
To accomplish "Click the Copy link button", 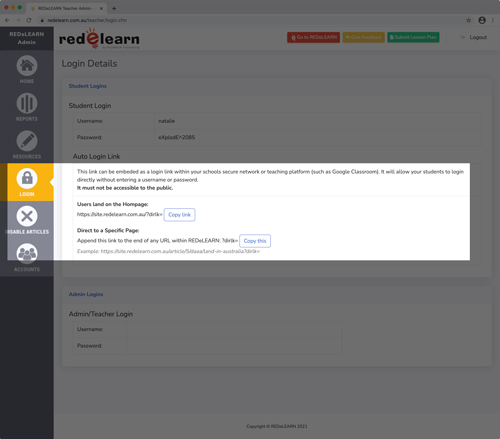I will pyautogui.click(x=179, y=215).
